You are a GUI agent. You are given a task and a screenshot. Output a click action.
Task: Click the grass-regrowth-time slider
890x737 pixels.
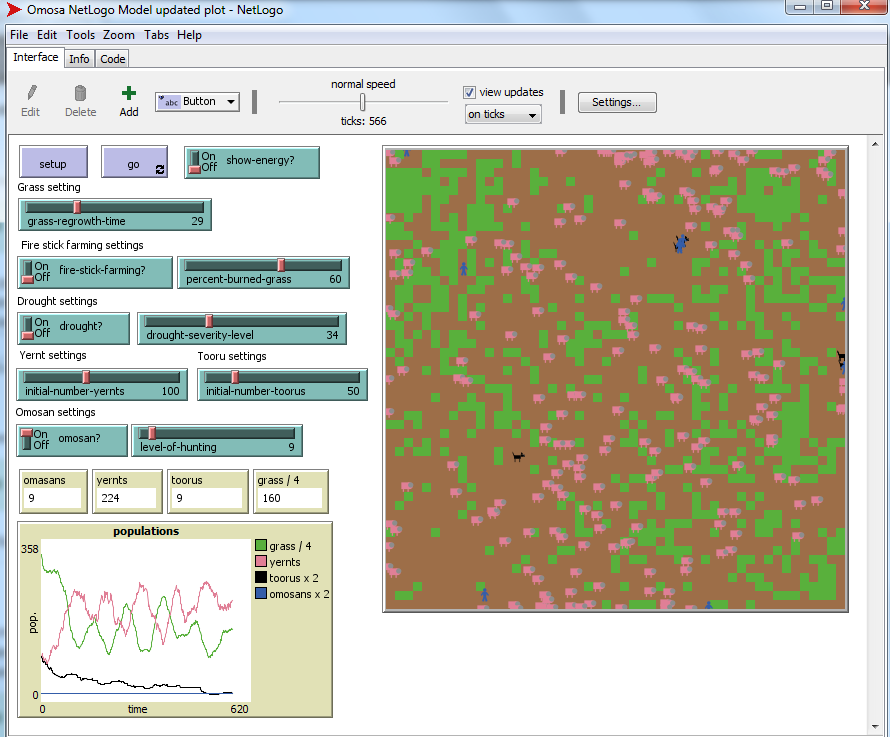[115, 215]
